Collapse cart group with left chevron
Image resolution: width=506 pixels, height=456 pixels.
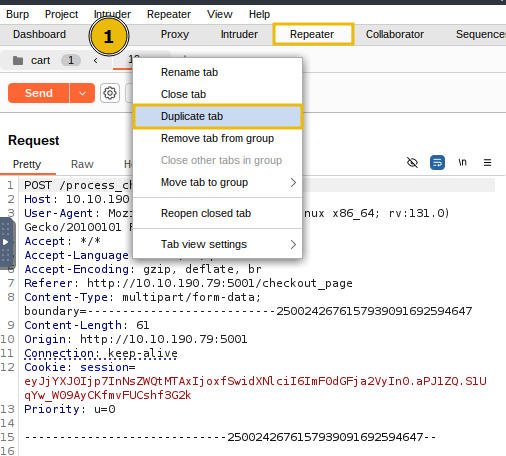point(96,60)
